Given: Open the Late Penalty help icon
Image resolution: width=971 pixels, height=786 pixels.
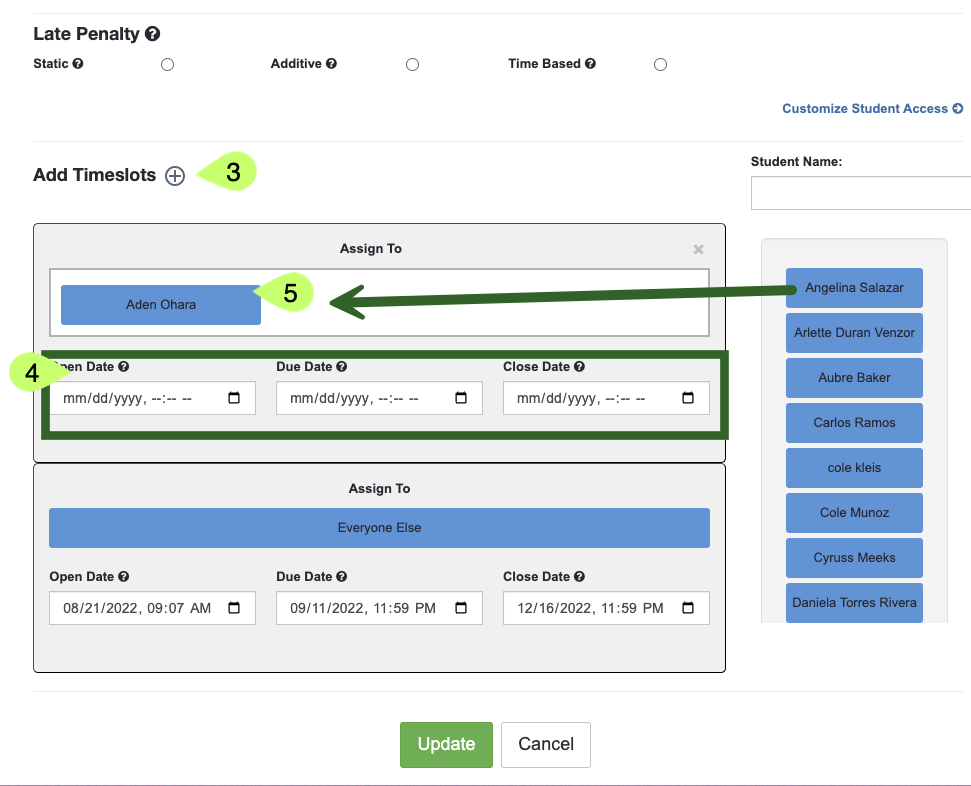Looking at the screenshot, I should (x=153, y=34).
